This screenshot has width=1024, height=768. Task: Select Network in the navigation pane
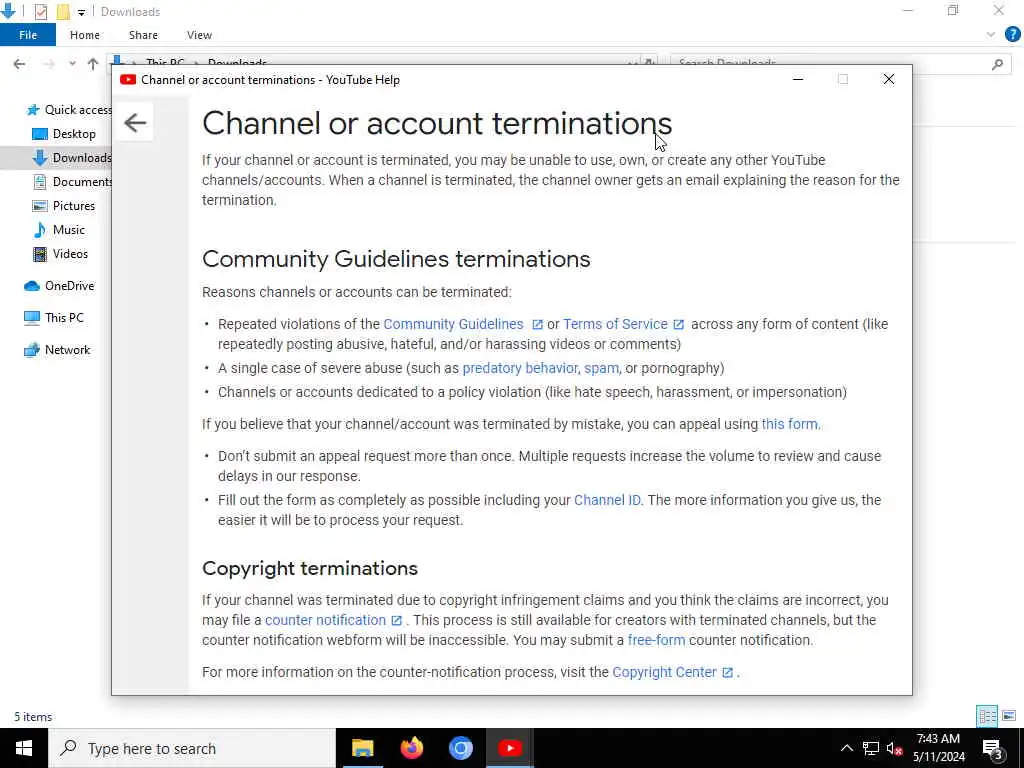click(57, 350)
